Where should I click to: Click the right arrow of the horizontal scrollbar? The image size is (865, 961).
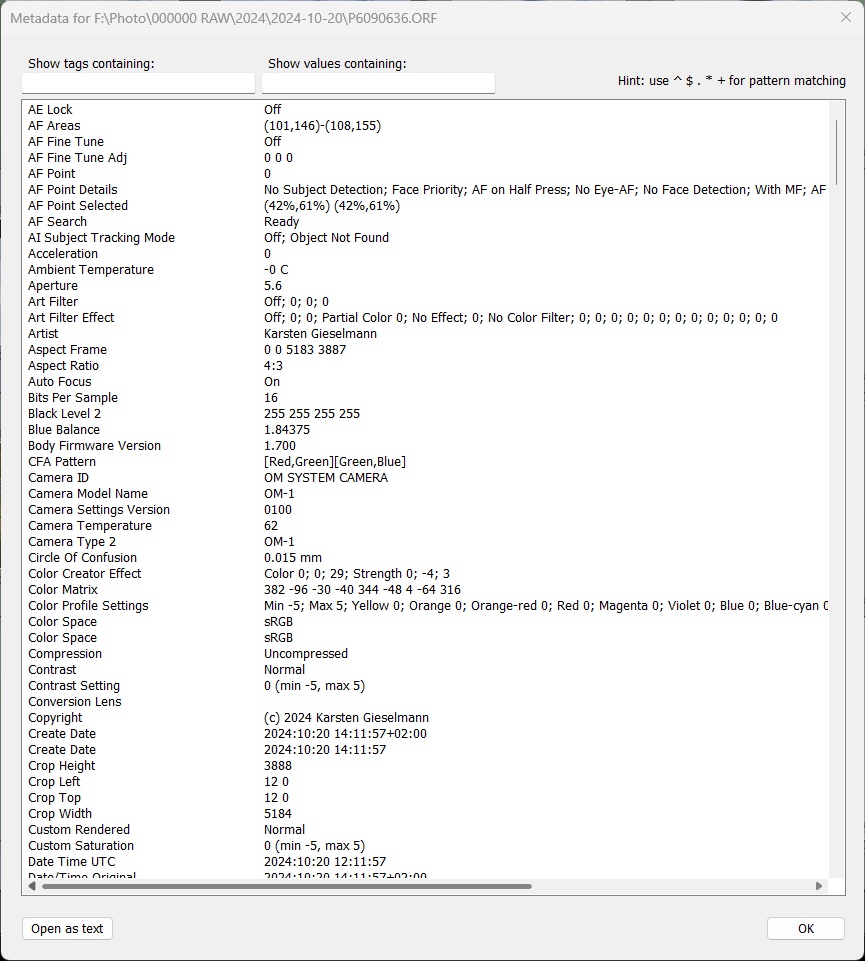(816, 886)
